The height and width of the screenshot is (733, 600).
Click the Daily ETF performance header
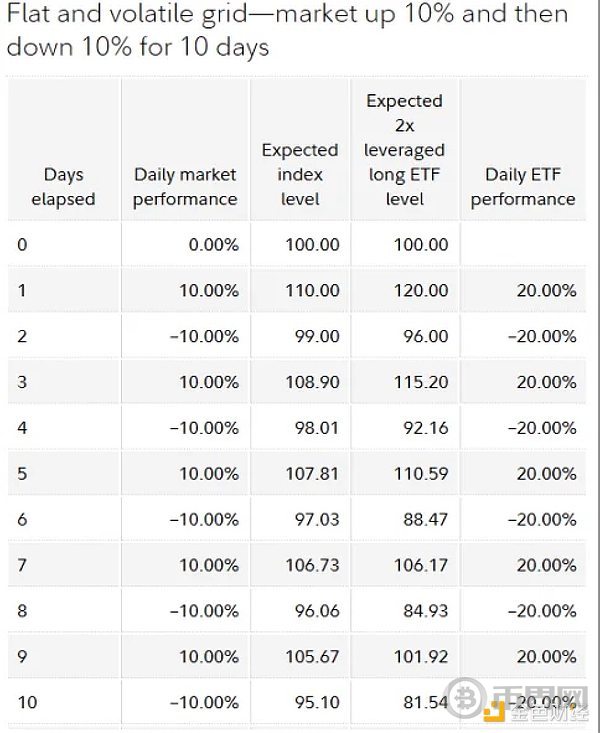(x=523, y=187)
